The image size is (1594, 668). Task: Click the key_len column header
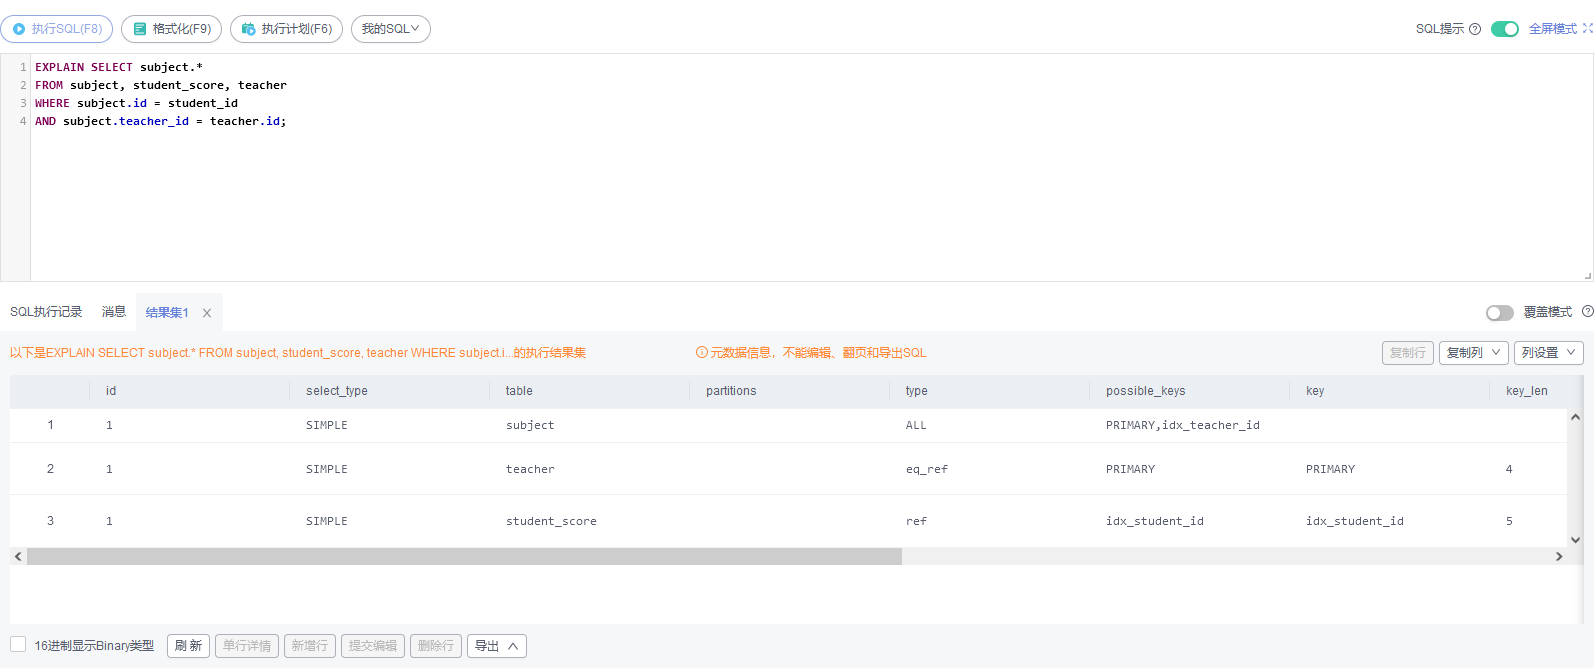pyautogui.click(x=1527, y=391)
